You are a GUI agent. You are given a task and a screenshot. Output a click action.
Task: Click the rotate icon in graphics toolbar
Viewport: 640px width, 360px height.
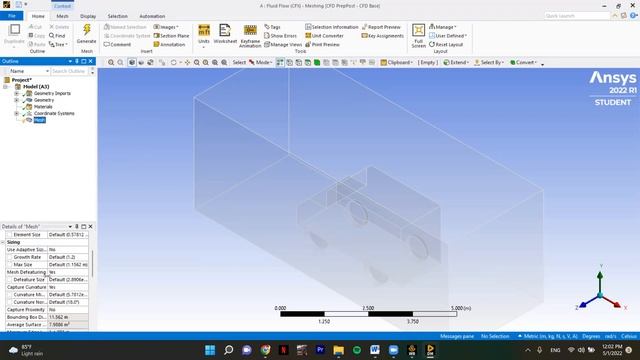click(x=173, y=62)
